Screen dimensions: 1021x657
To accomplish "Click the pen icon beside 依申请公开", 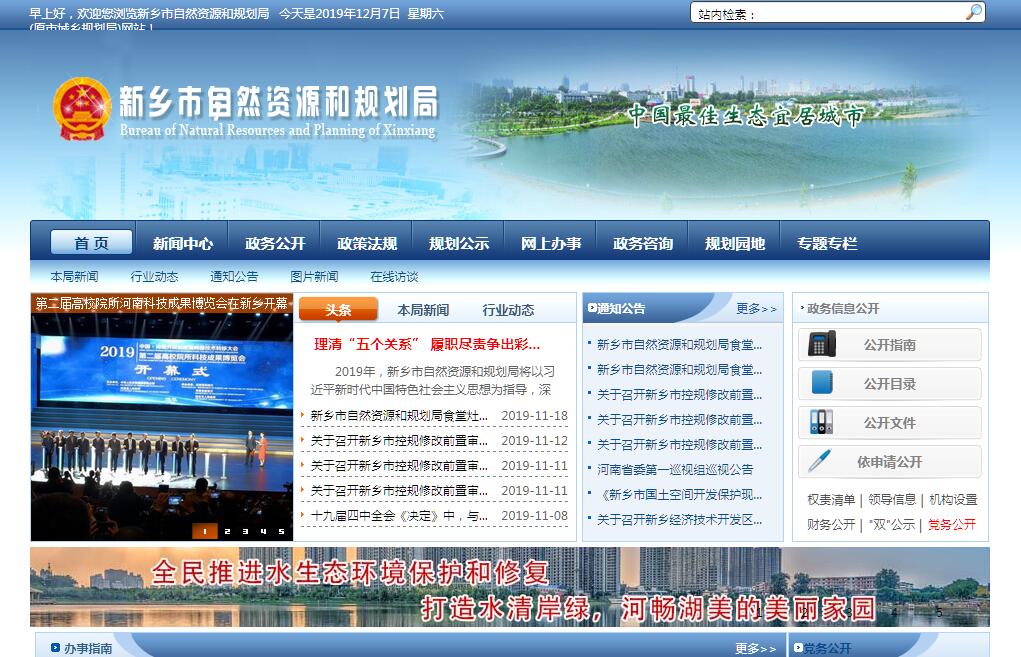I will pyautogui.click(x=820, y=462).
